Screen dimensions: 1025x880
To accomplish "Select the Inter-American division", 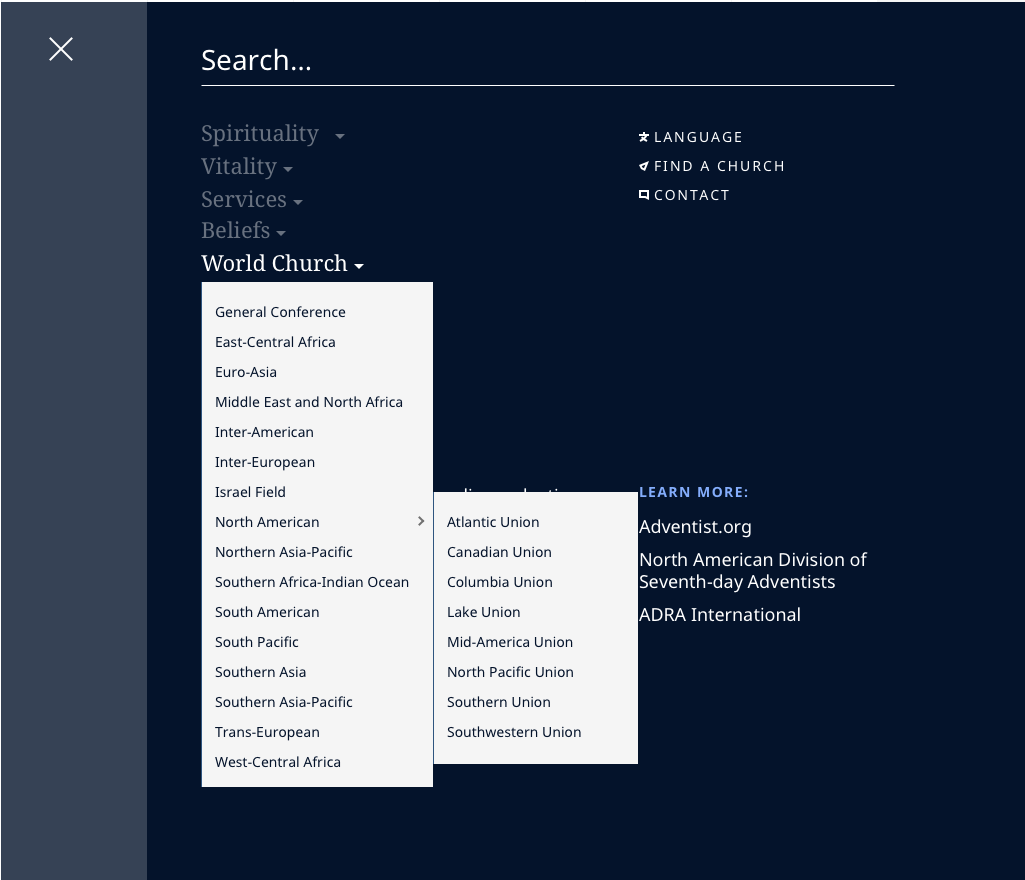I will 264,432.
